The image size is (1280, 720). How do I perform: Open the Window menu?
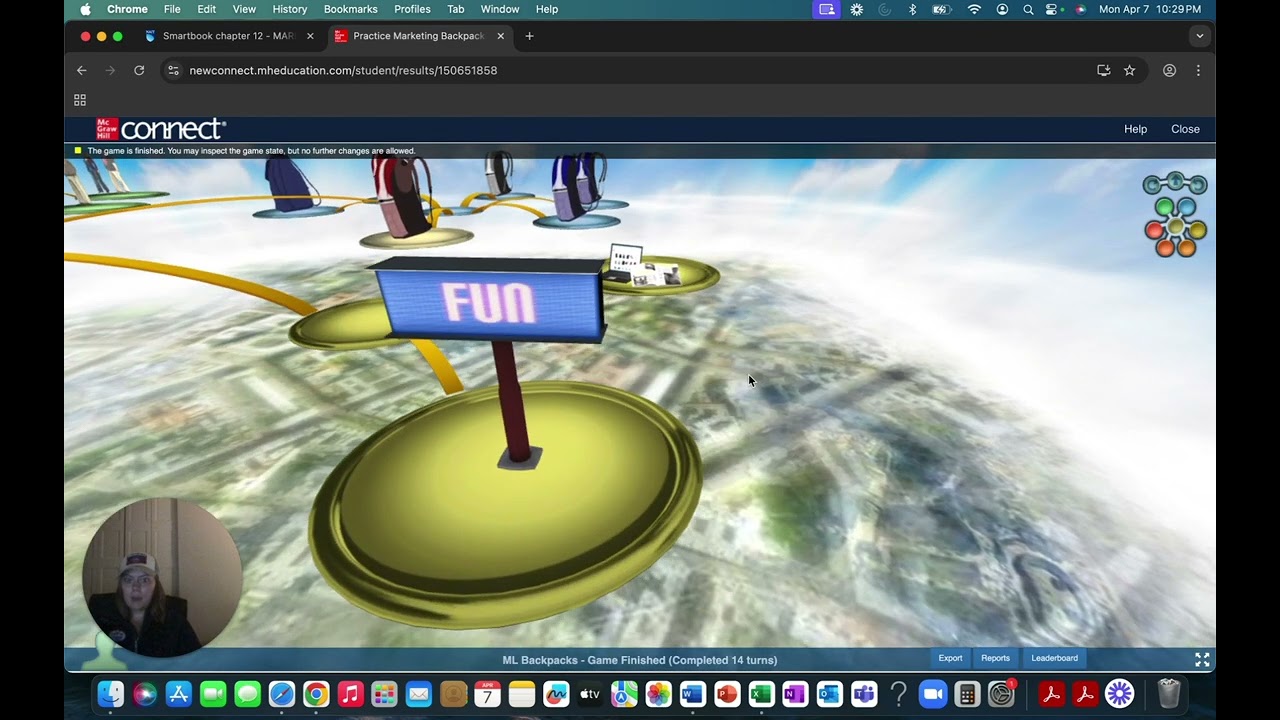499,9
